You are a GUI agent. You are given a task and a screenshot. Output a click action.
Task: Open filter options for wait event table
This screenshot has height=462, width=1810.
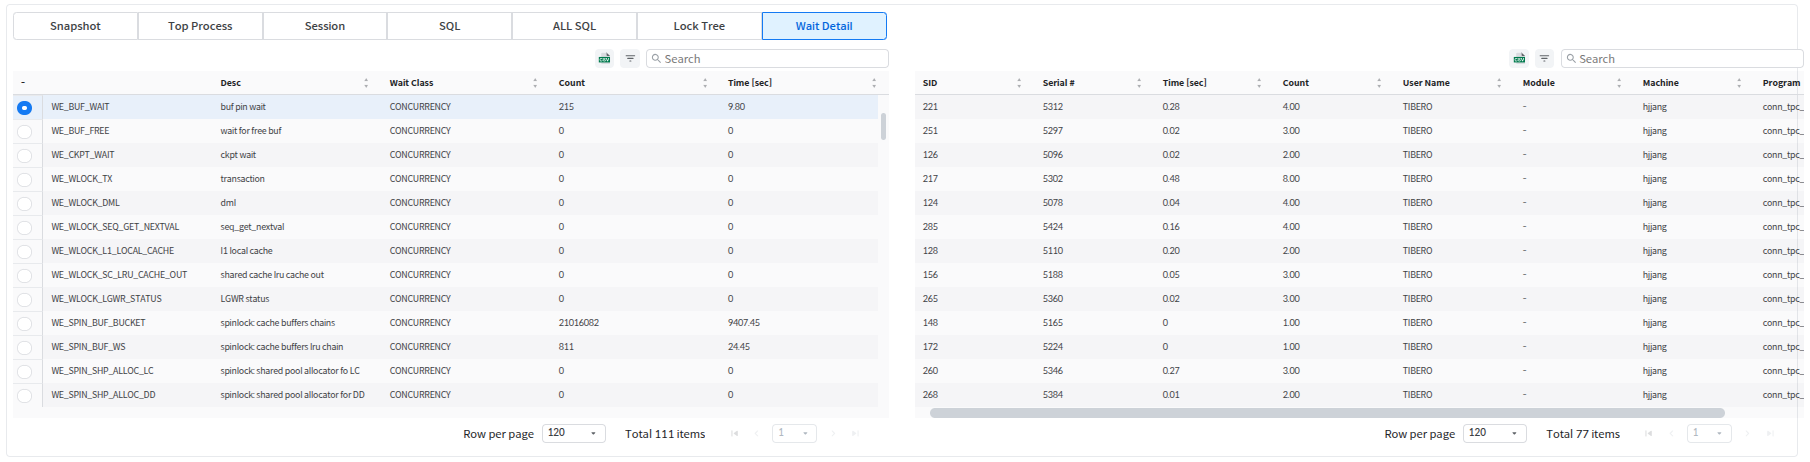pyautogui.click(x=630, y=59)
